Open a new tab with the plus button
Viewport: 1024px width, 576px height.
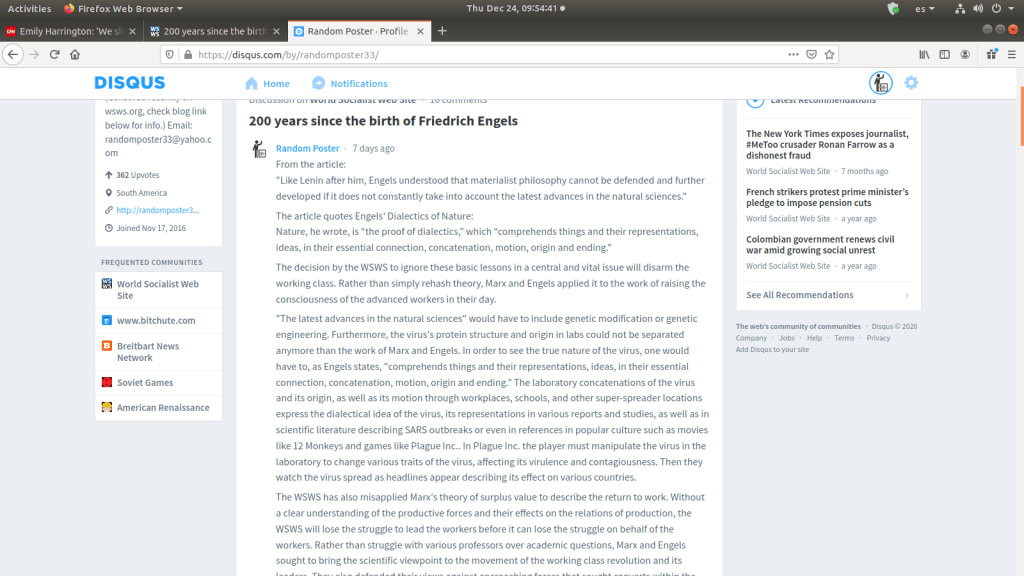442,31
